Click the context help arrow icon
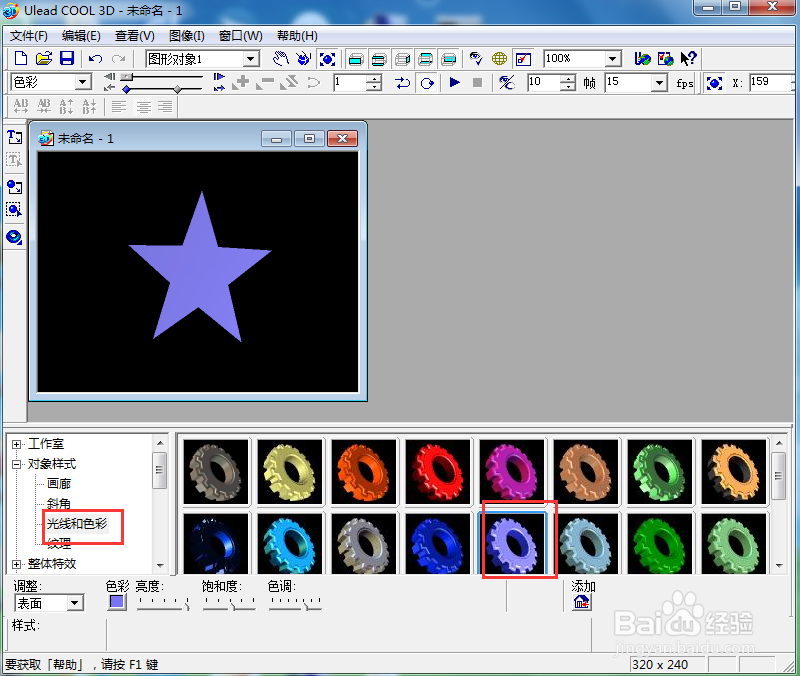 (688, 59)
